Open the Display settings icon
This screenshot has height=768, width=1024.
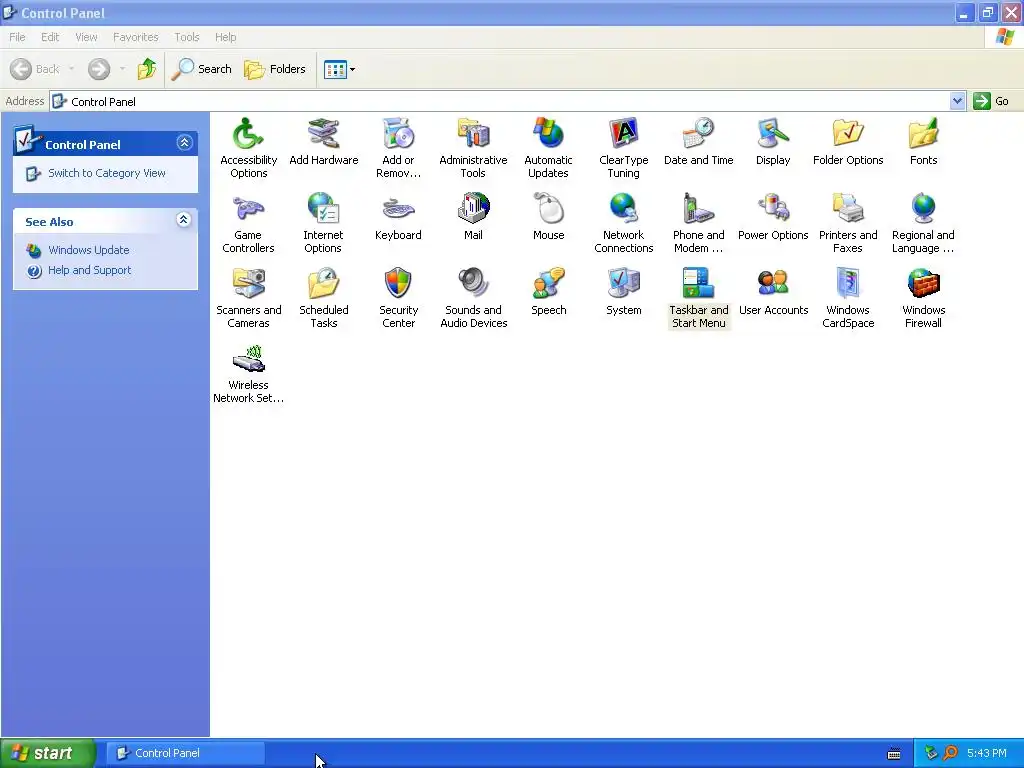coord(773,142)
